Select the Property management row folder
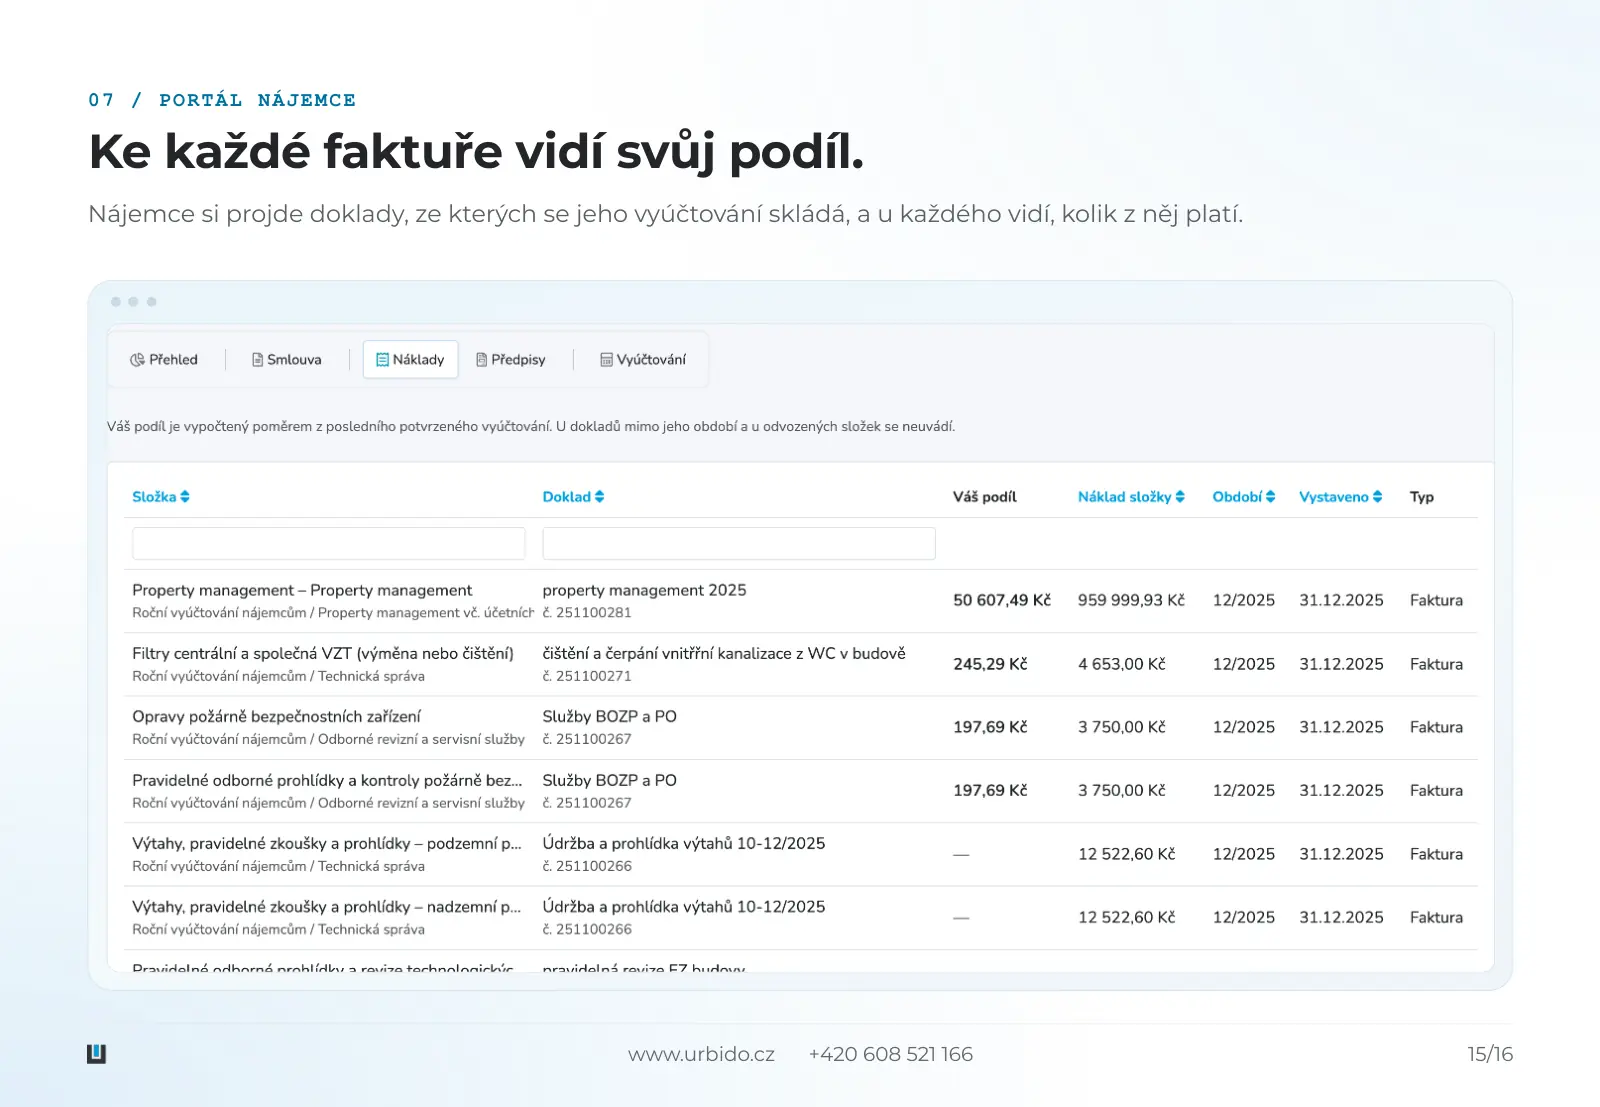The image size is (1600, 1107). click(x=302, y=590)
